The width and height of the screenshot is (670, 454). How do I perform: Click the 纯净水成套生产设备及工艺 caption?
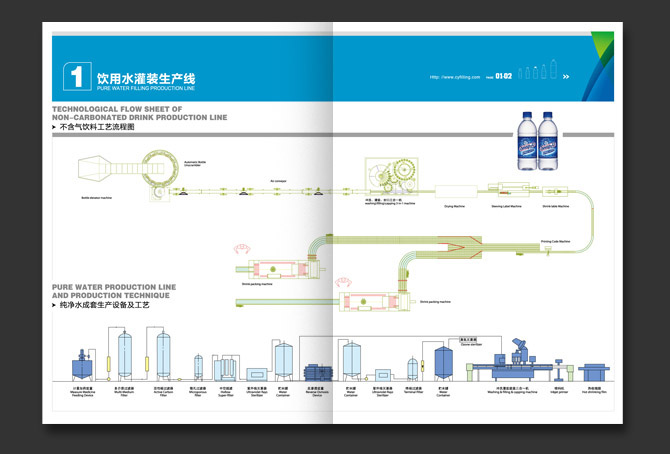[105, 305]
